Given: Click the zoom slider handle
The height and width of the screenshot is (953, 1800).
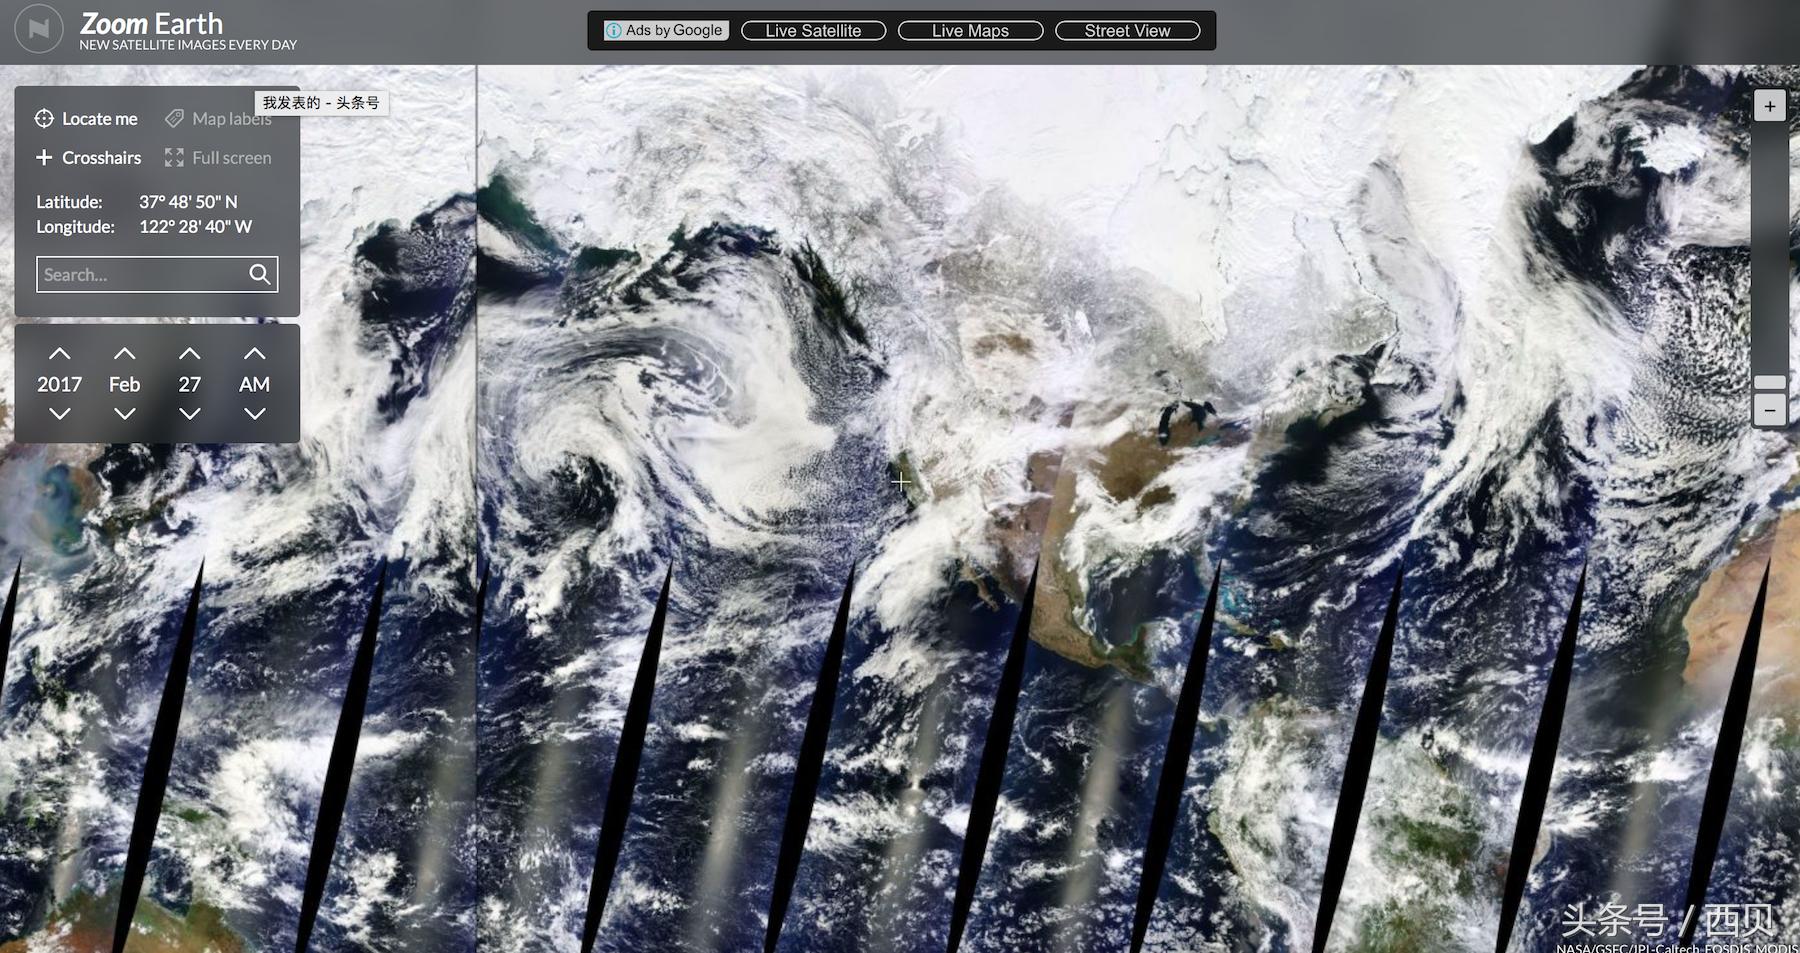Looking at the screenshot, I should (1770, 382).
